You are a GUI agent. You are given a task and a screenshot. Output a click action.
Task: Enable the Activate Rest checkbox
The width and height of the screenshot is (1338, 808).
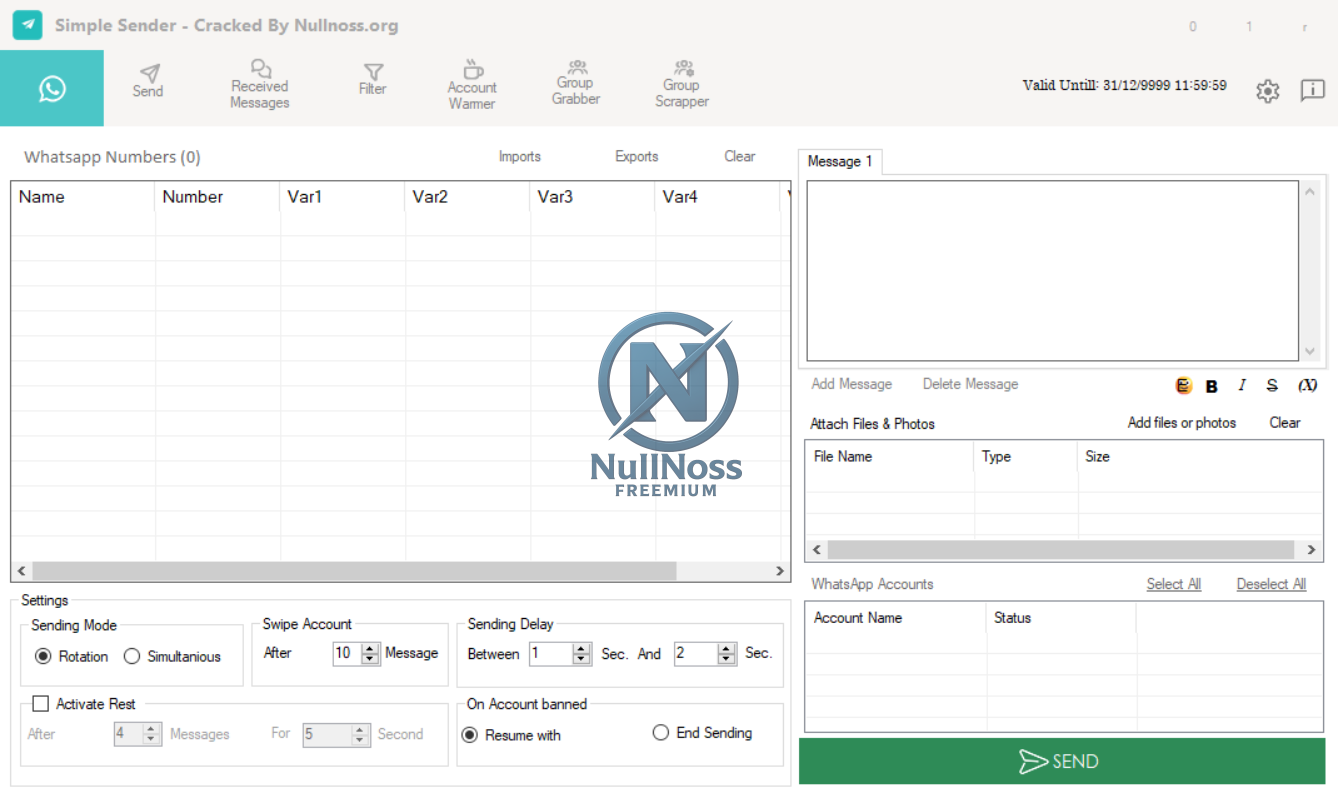(41, 704)
